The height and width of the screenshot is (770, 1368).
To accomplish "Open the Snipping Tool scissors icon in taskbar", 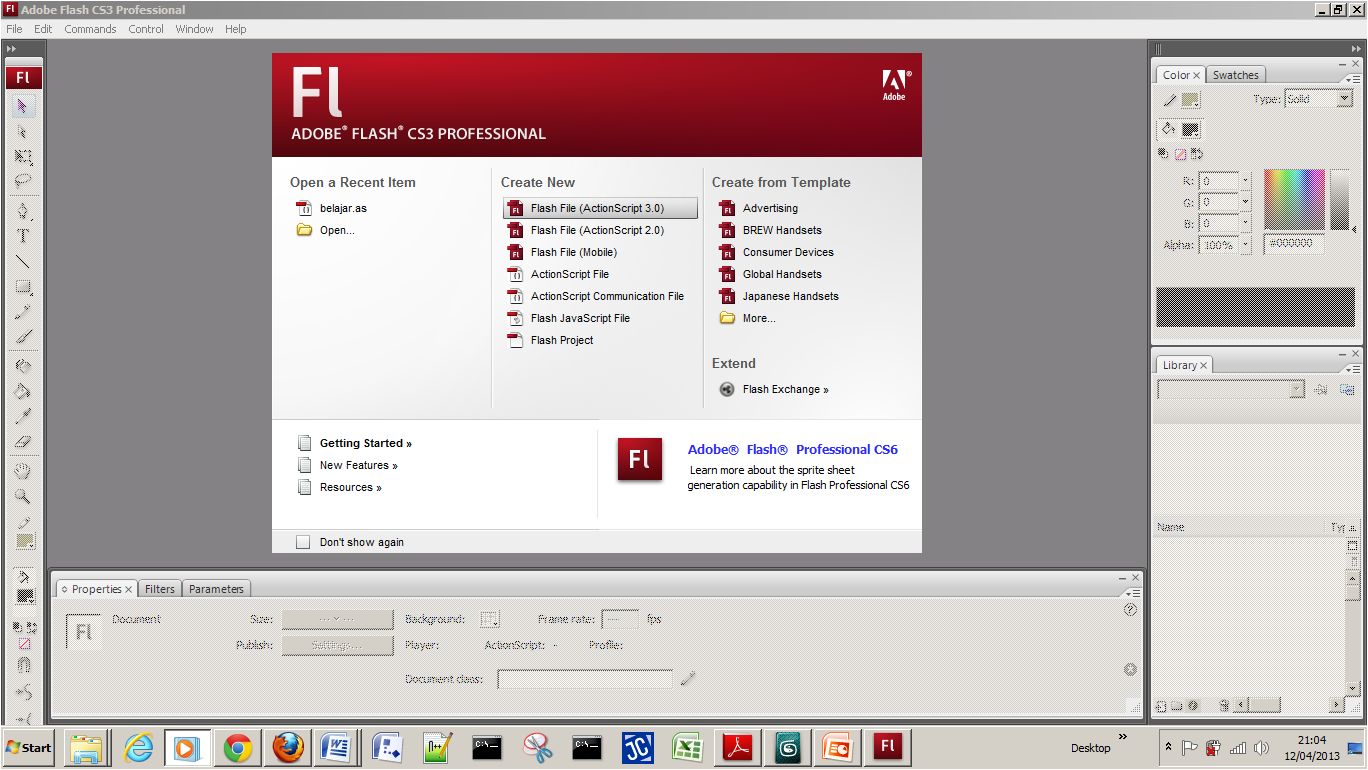I will click(x=538, y=747).
